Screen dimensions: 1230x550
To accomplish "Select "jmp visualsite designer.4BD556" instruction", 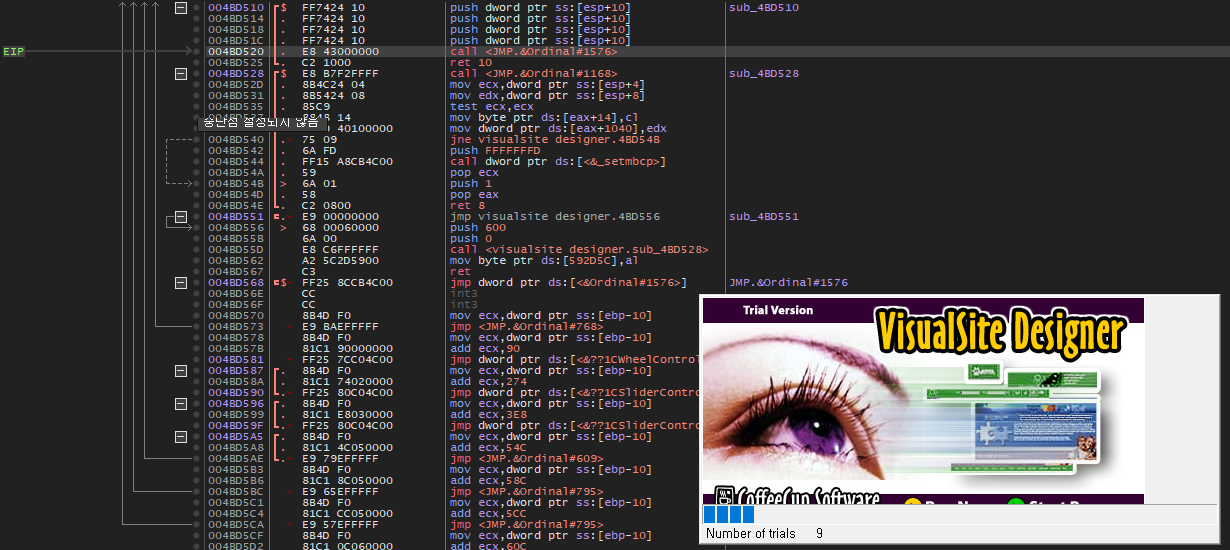I will click(555, 216).
